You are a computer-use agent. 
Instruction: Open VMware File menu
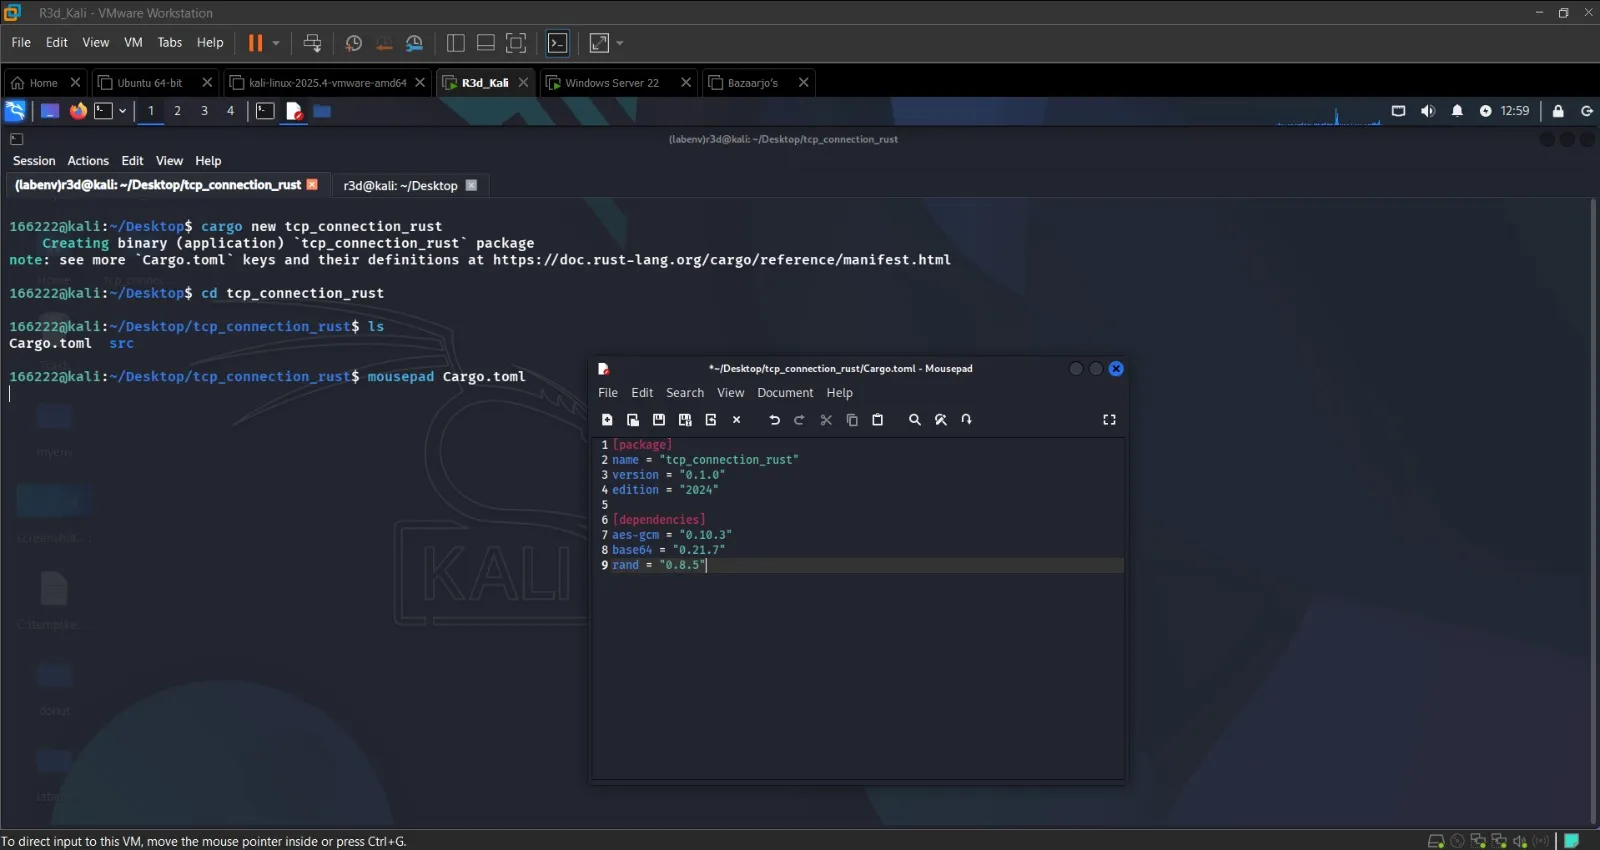click(21, 43)
